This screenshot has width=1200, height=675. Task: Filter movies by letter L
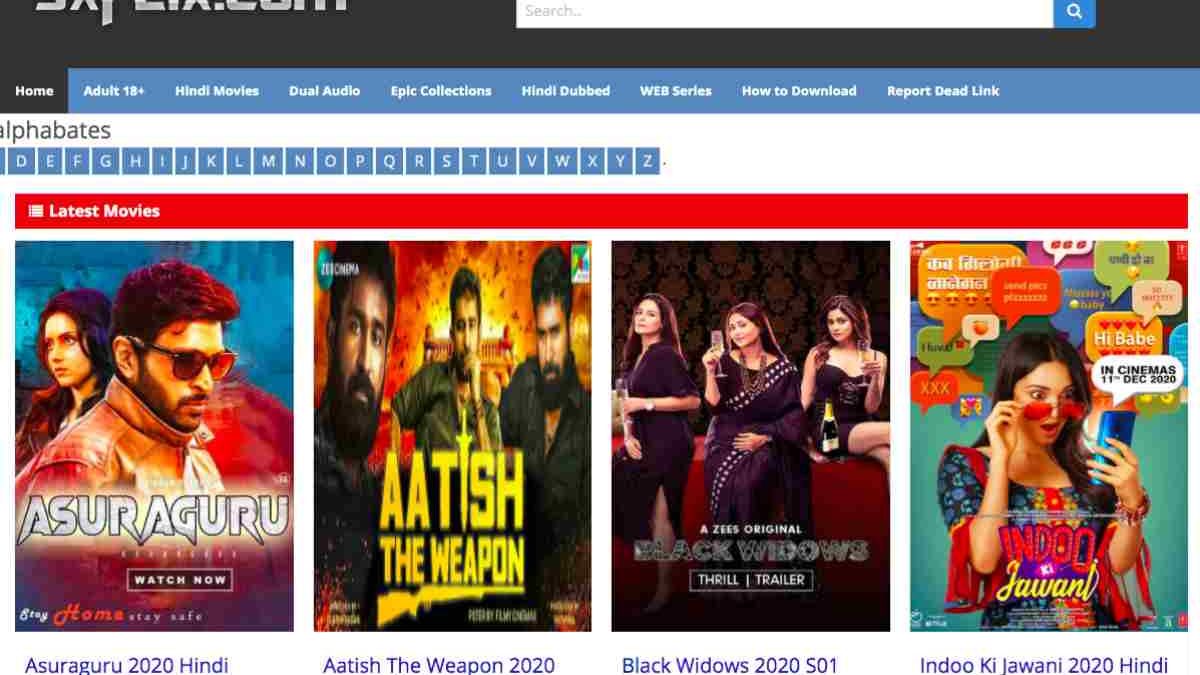tap(238, 161)
